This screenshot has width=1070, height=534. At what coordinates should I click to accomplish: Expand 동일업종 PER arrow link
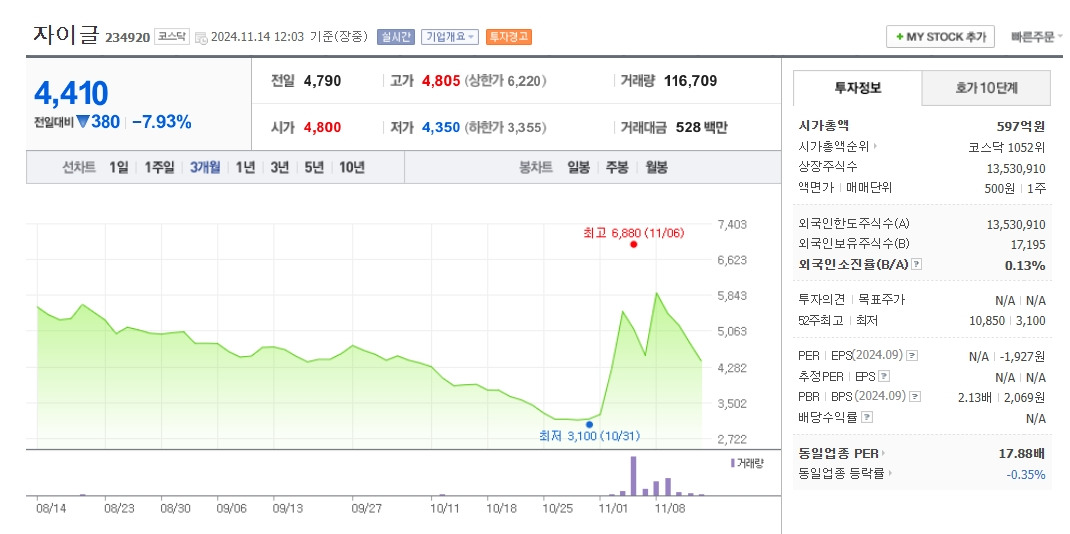(882, 454)
